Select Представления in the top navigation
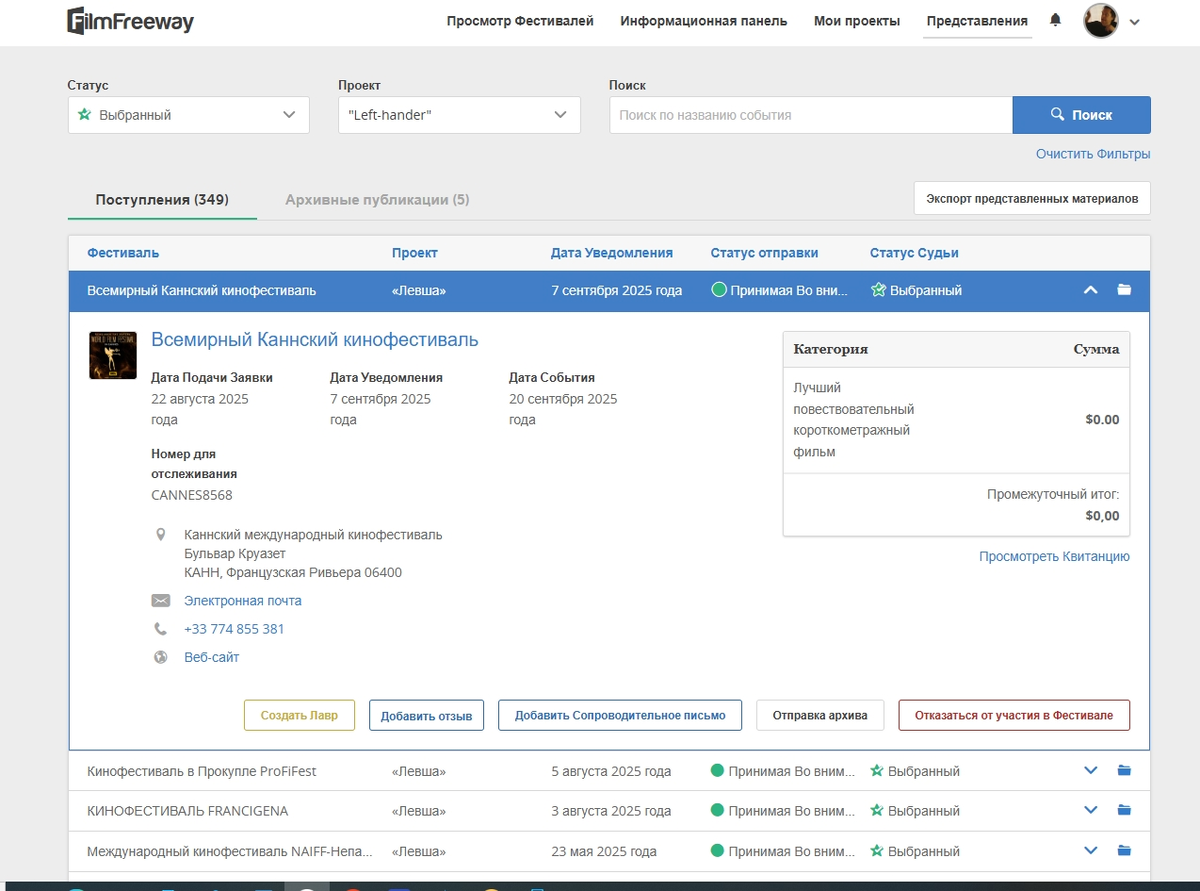Viewport: 1200px width, 891px height. pyautogui.click(x=977, y=21)
